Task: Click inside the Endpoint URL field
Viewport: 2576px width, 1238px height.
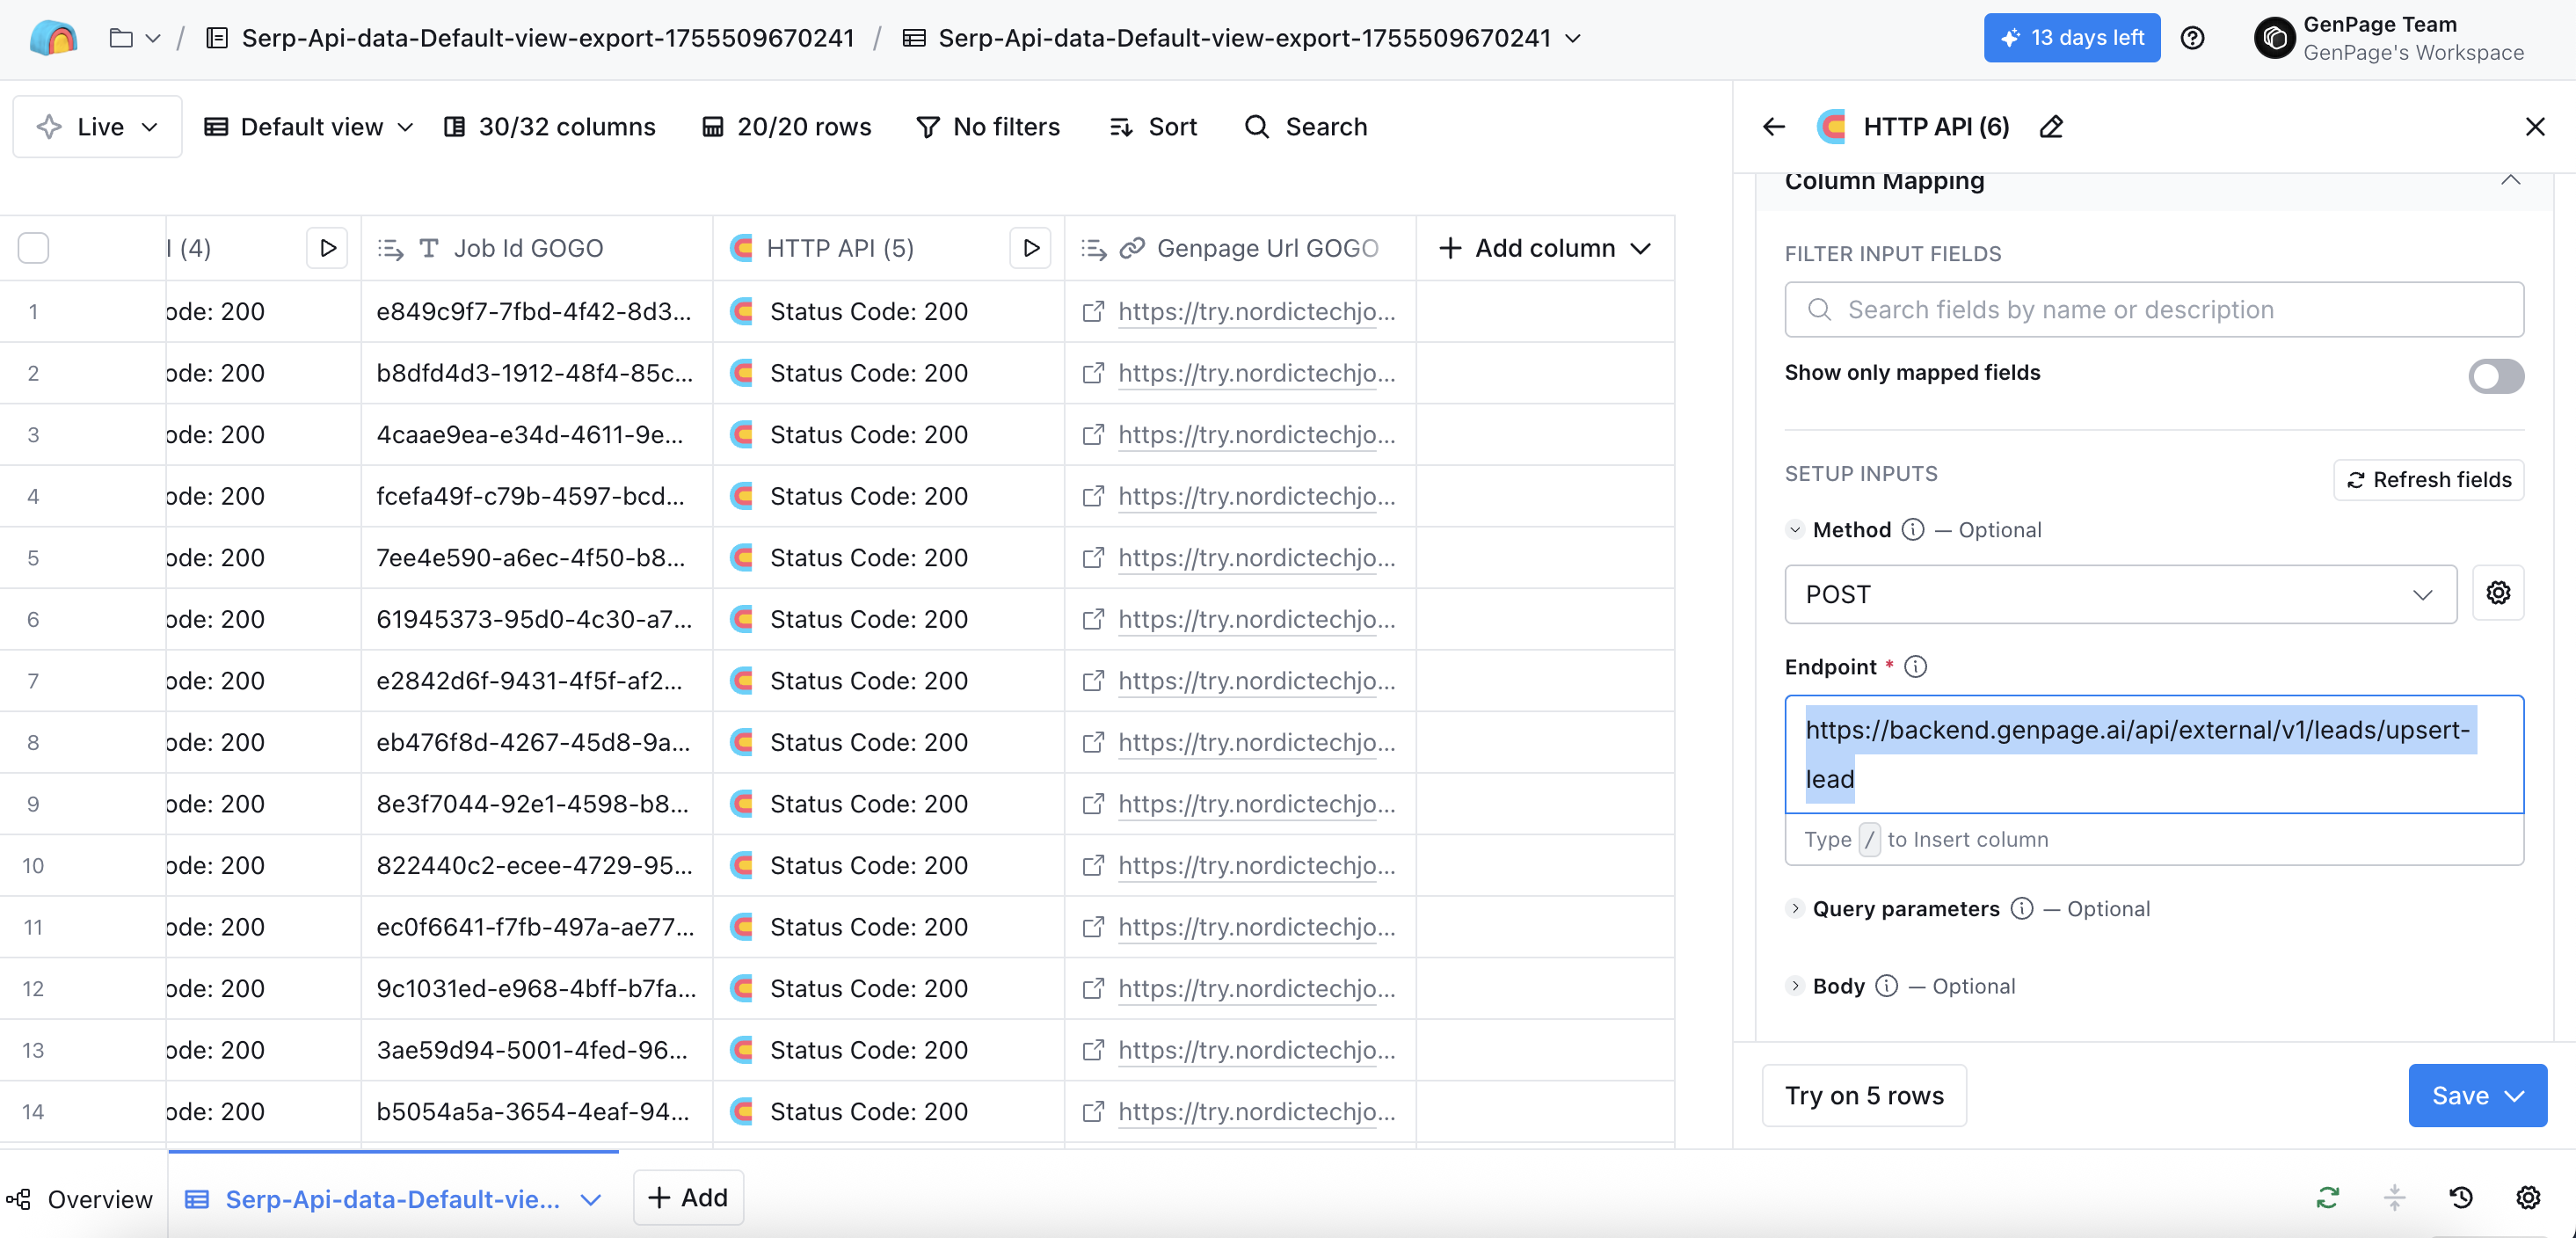Action: pos(2153,754)
